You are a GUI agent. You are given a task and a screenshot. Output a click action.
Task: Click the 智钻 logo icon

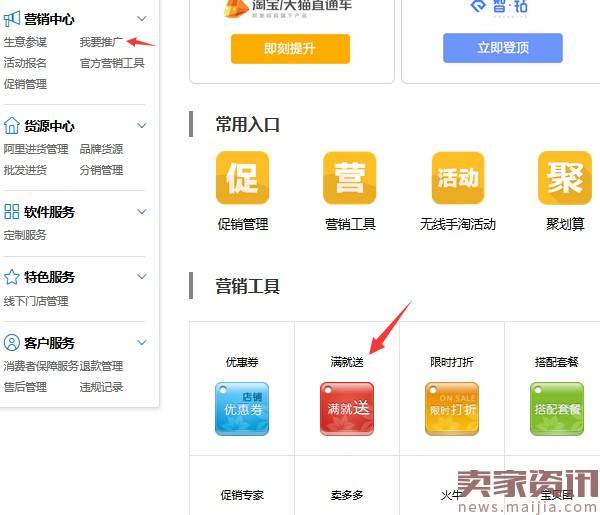click(478, 5)
